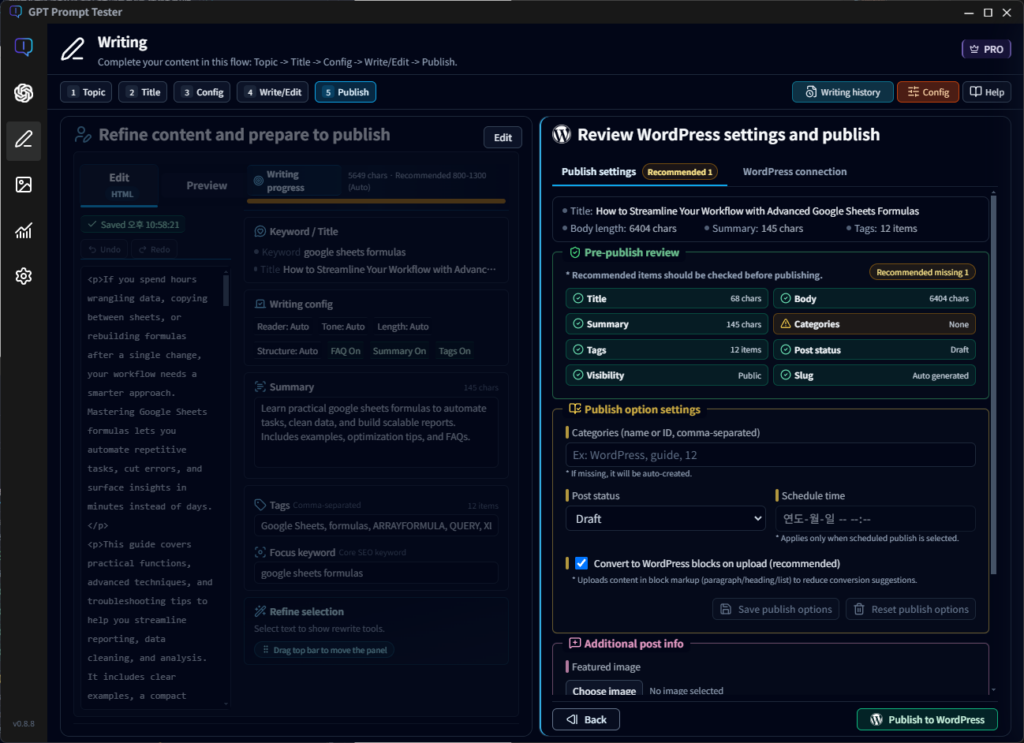Open the Post status dropdown showing Draft
This screenshot has width=1024, height=743.
(x=665, y=518)
